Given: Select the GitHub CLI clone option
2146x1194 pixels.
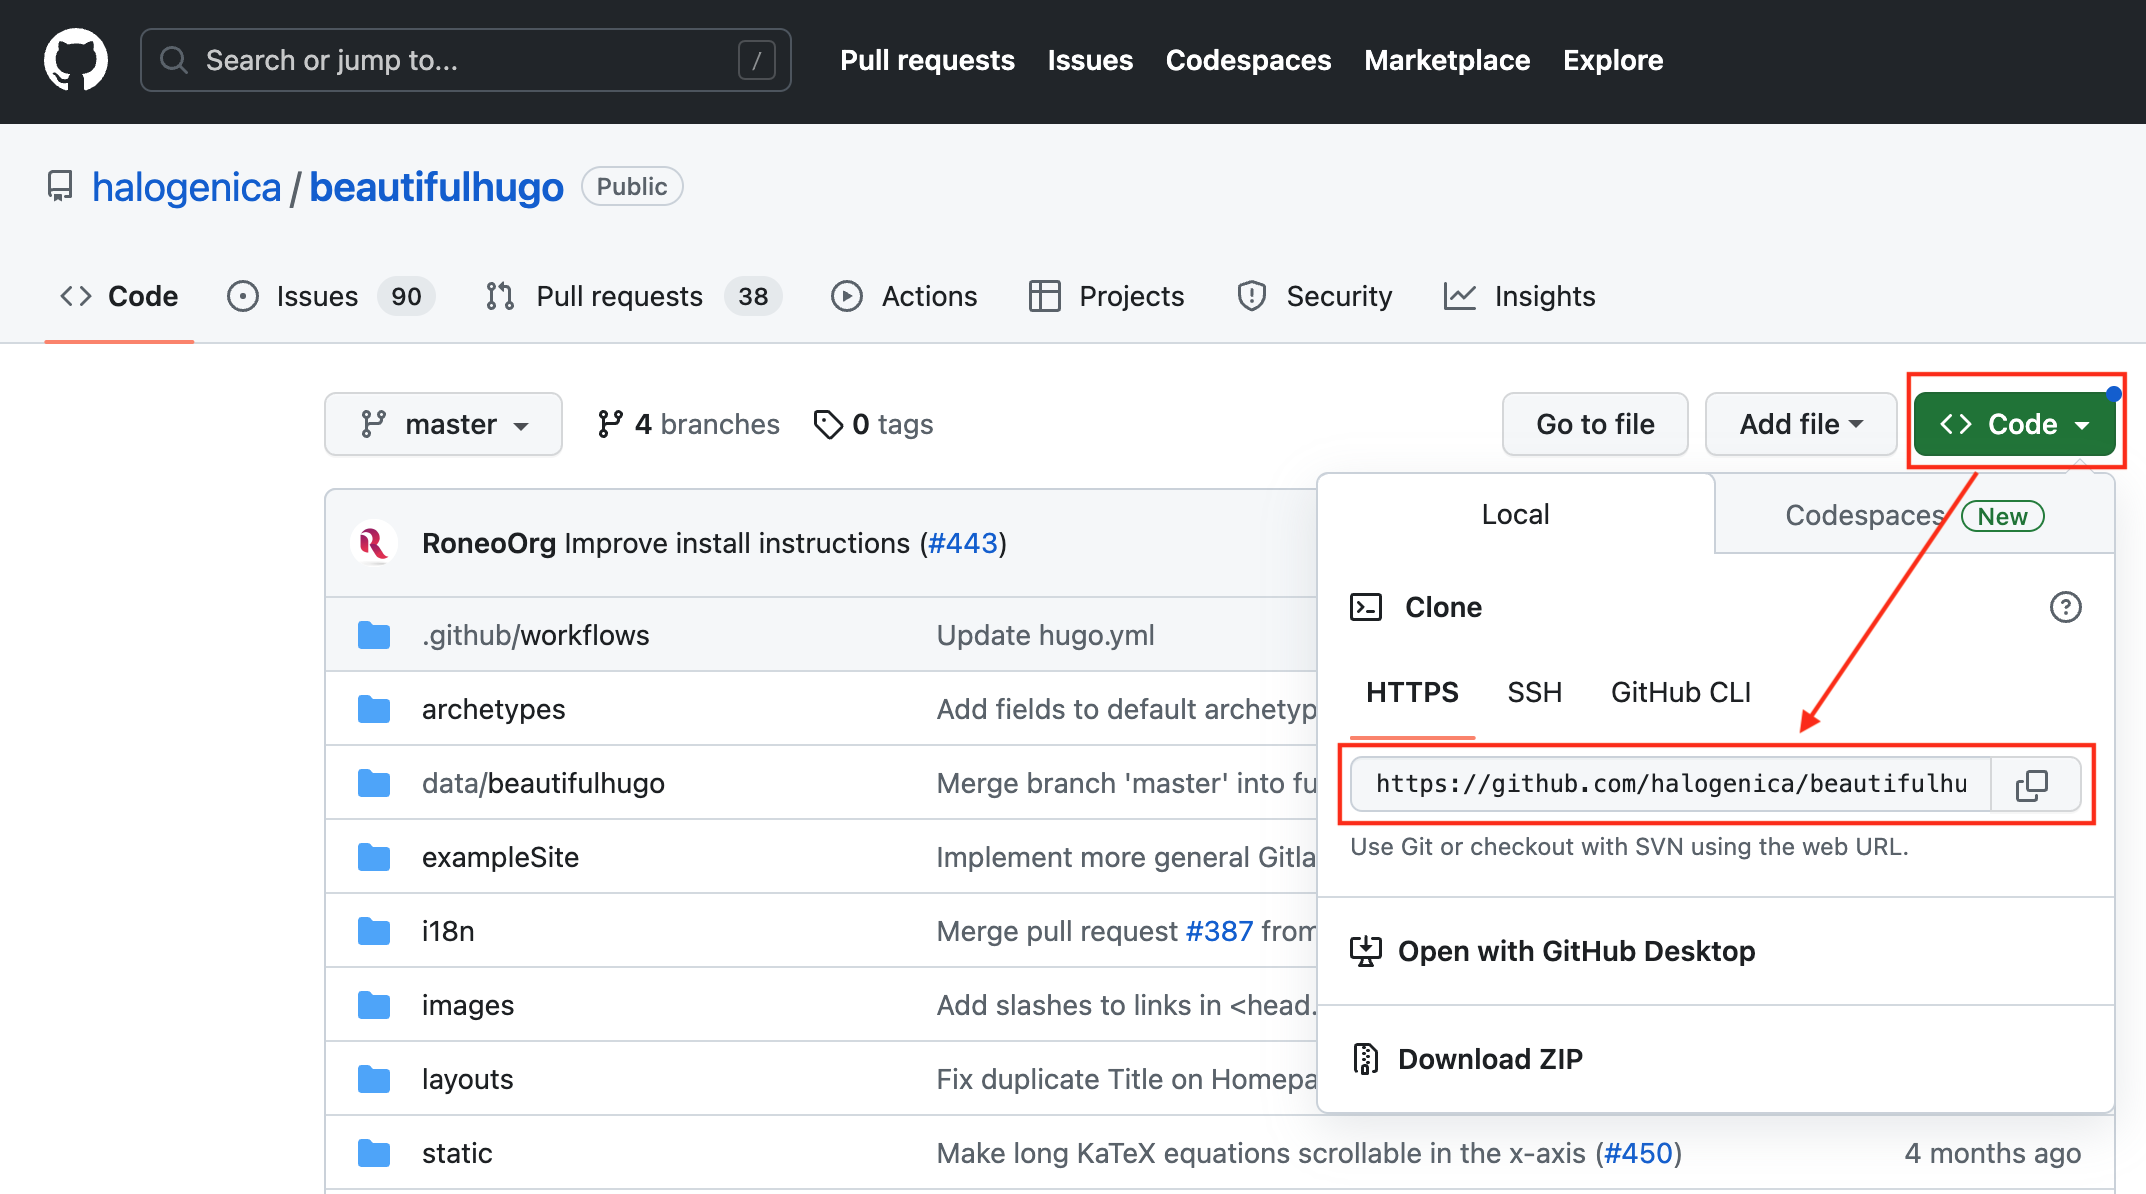Looking at the screenshot, I should [x=1681, y=692].
